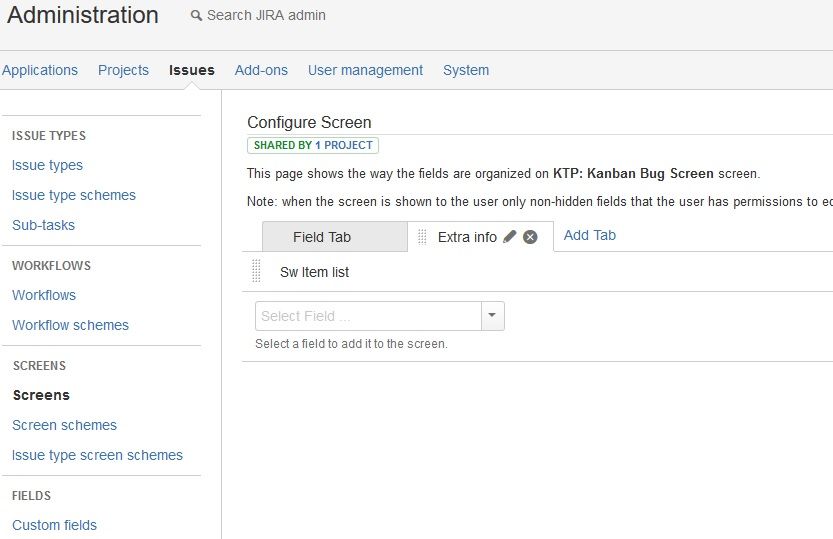
Task: Select the Extra info tab
Action: click(x=467, y=237)
